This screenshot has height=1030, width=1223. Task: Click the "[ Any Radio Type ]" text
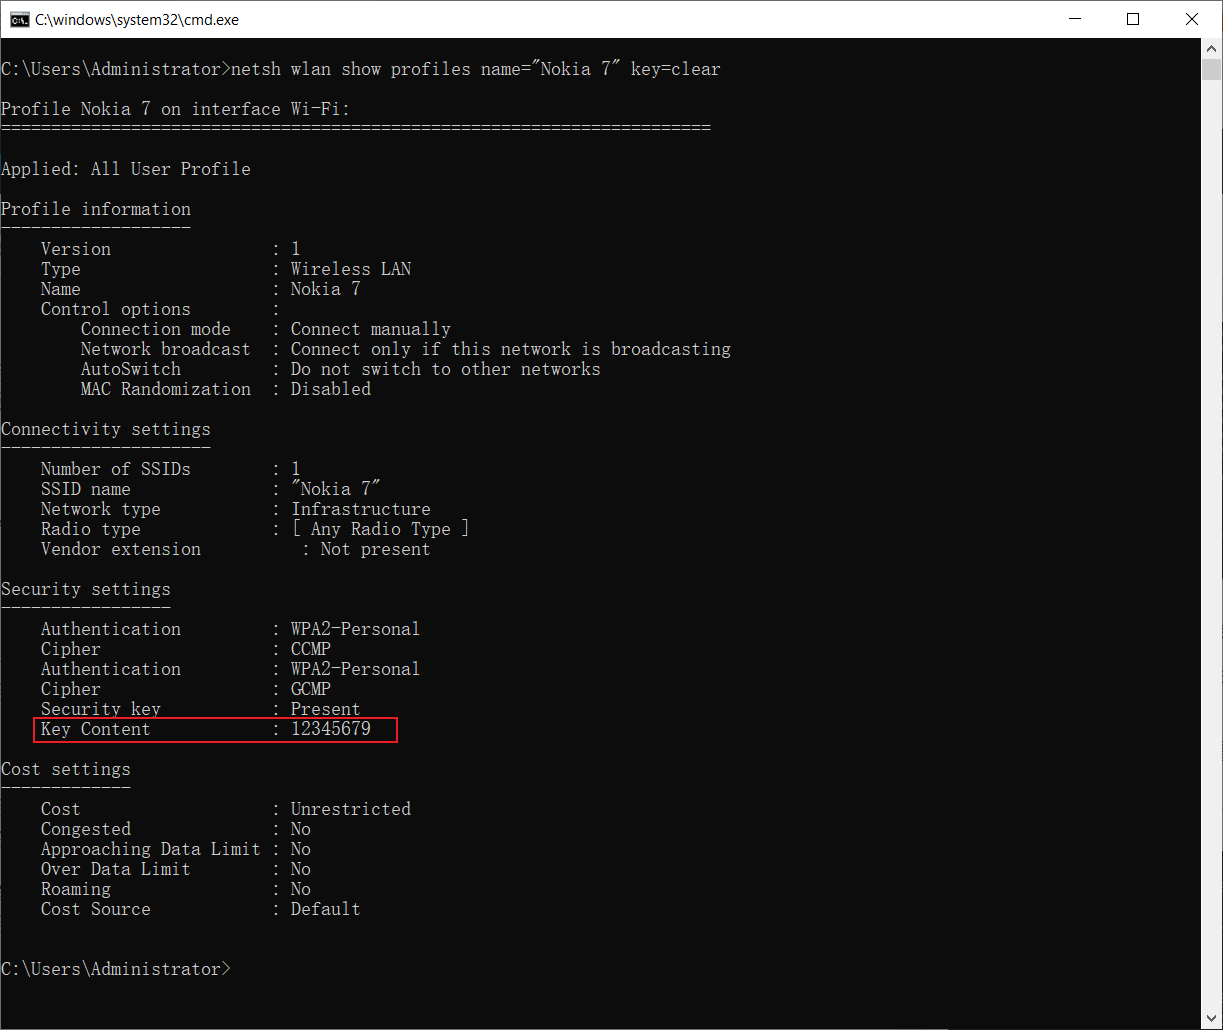click(380, 529)
